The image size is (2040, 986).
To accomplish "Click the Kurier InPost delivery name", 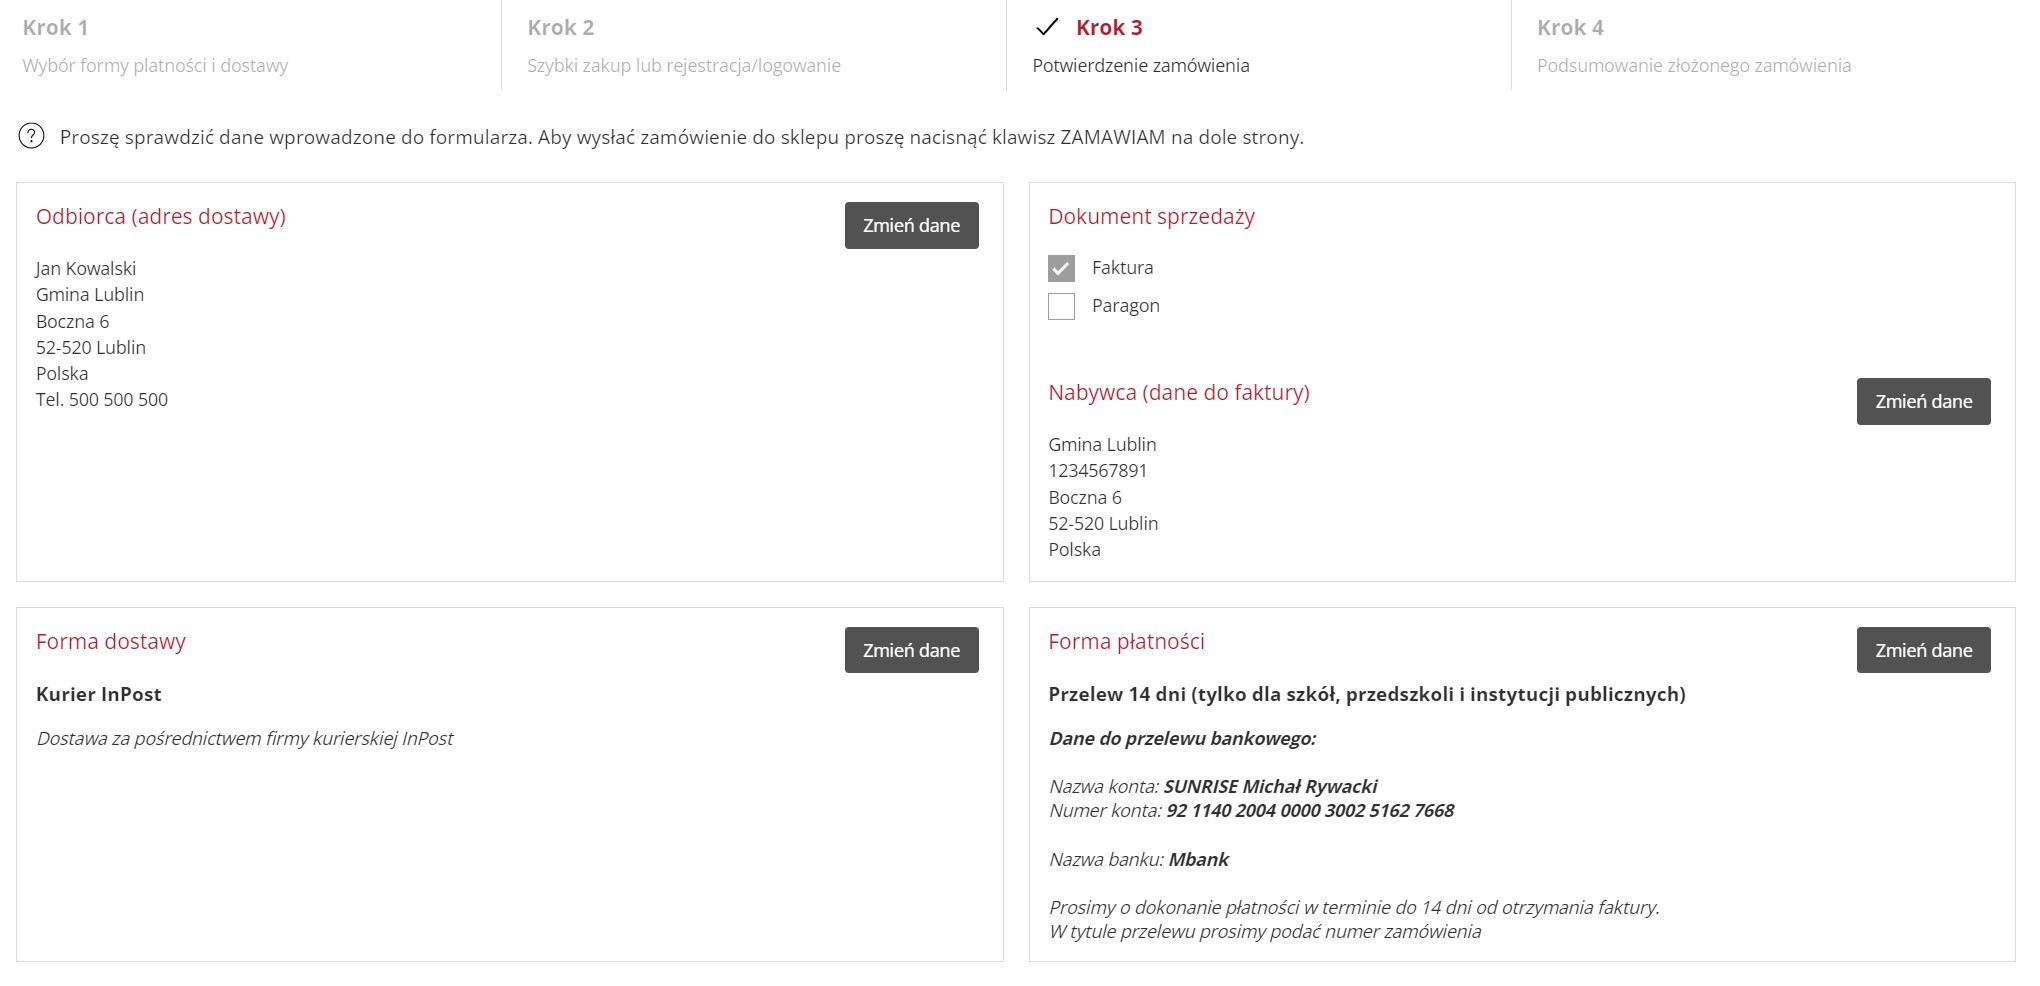I will (x=99, y=695).
